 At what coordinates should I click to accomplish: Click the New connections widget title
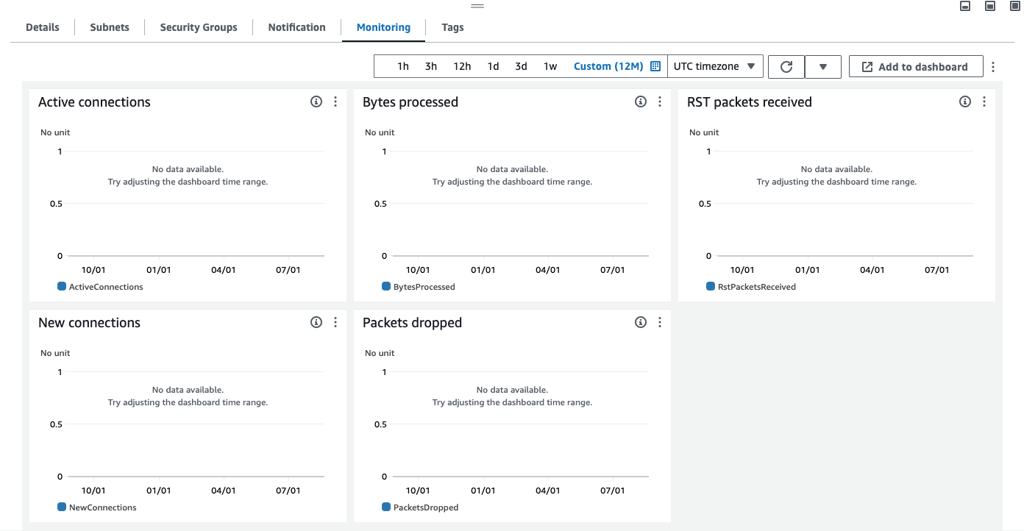pyautogui.click(x=89, y=323)
